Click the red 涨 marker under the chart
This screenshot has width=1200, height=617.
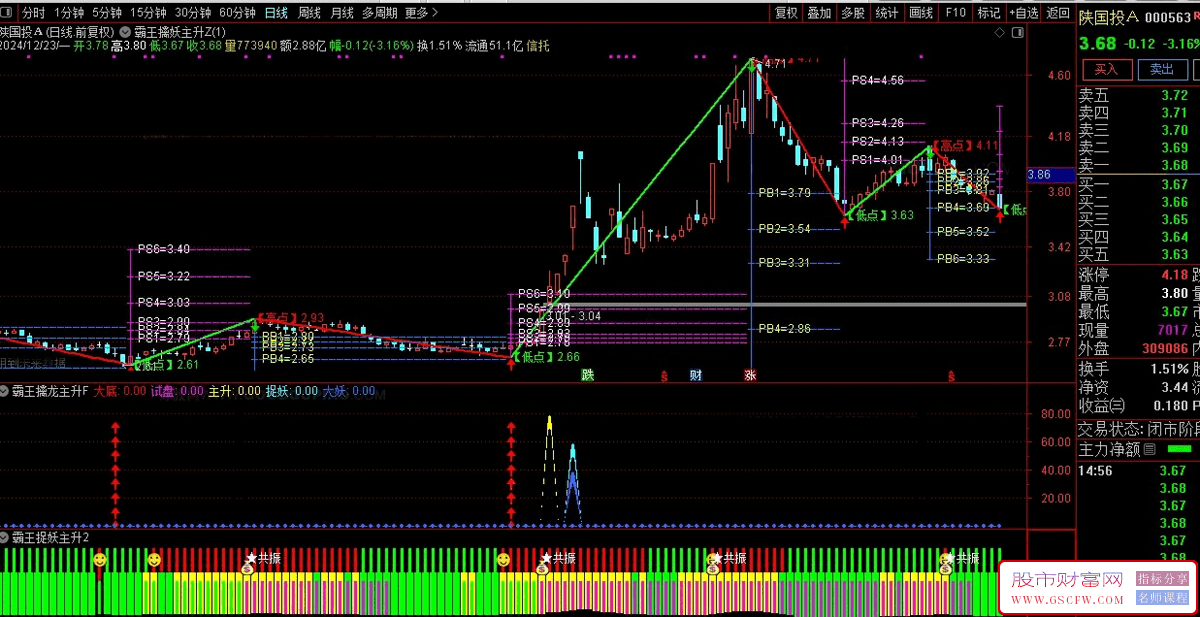[x=750, y=375]
